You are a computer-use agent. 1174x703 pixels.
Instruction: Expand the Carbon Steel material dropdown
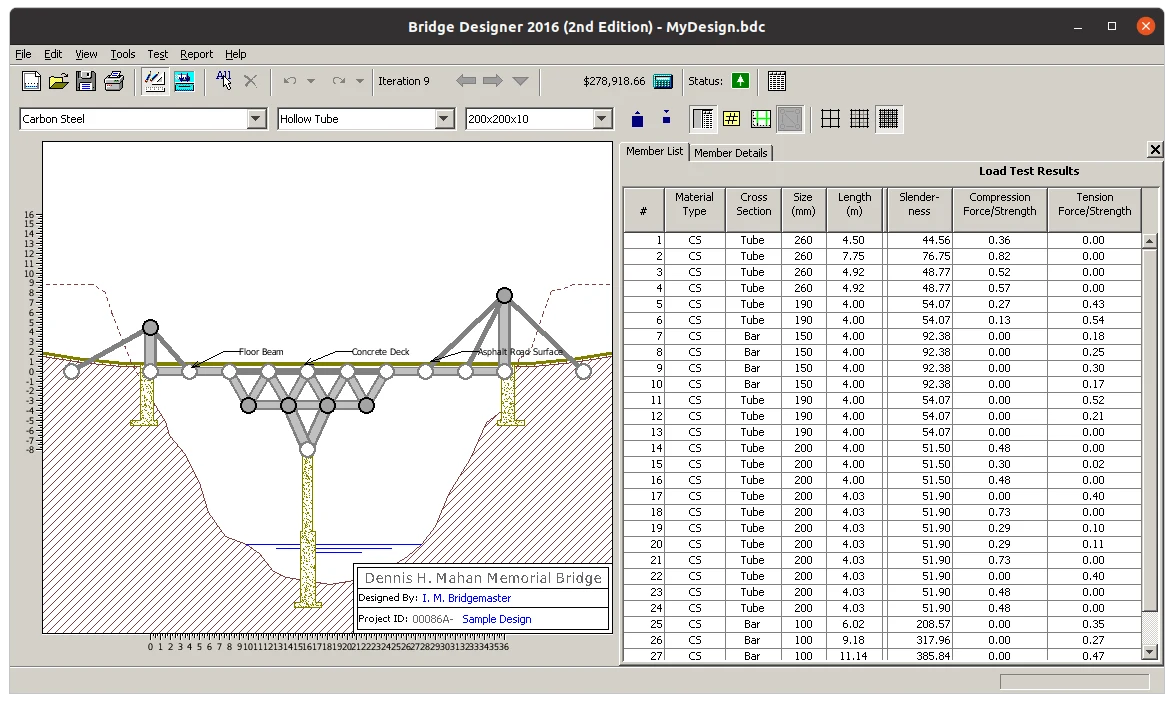coord(256,118)
